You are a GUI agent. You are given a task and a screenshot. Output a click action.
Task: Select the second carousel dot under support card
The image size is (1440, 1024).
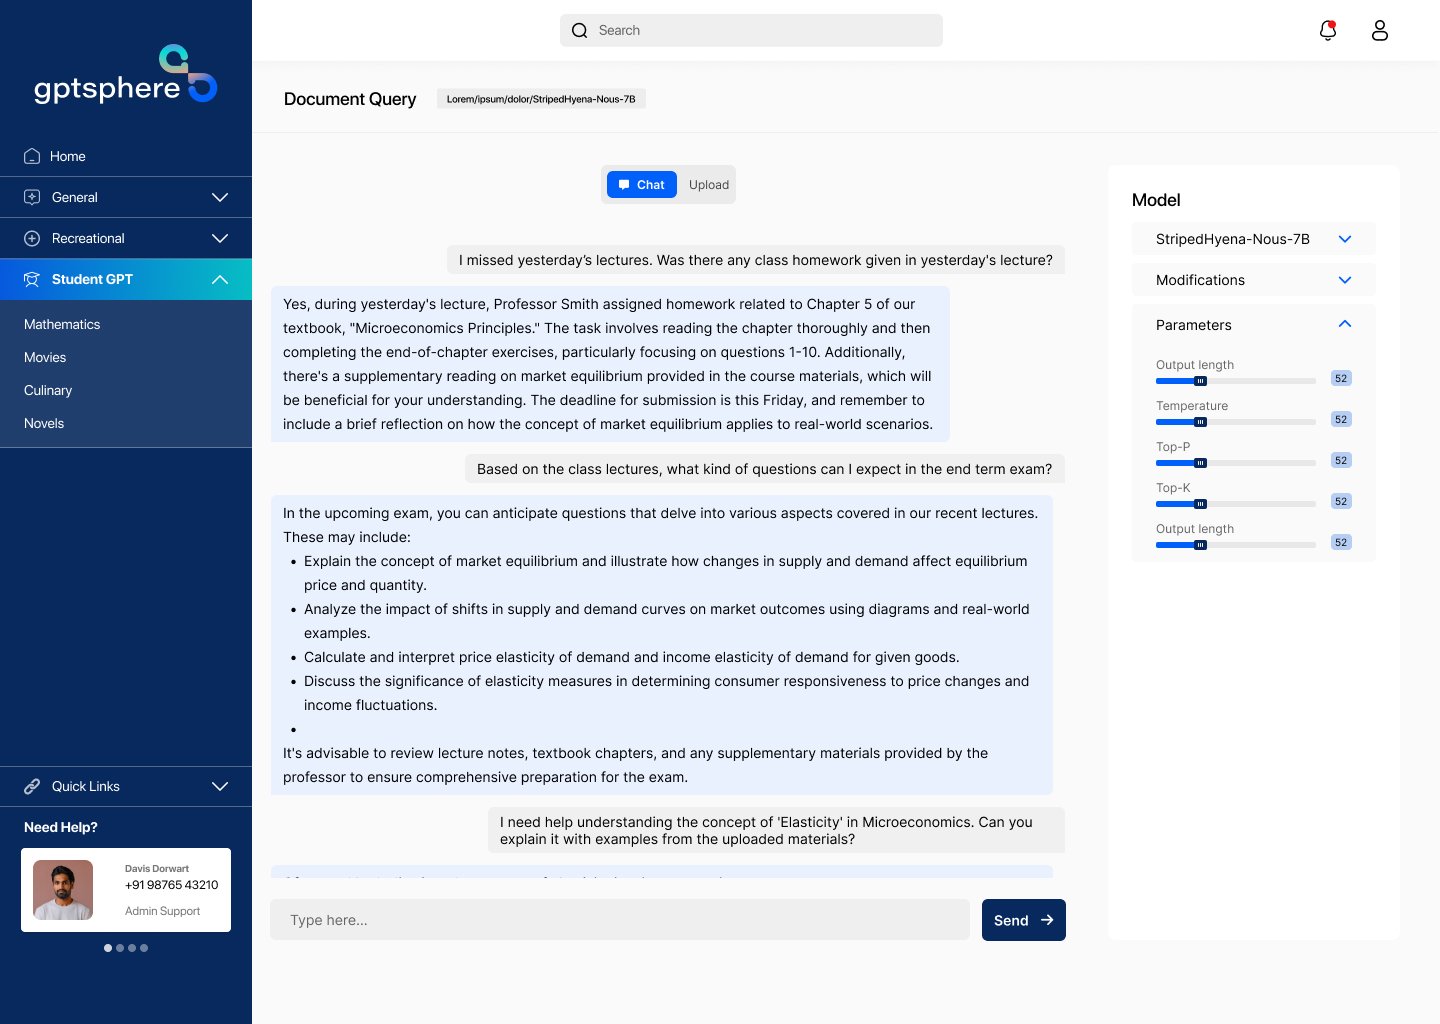pyautogui.click(x=120, y=948)
